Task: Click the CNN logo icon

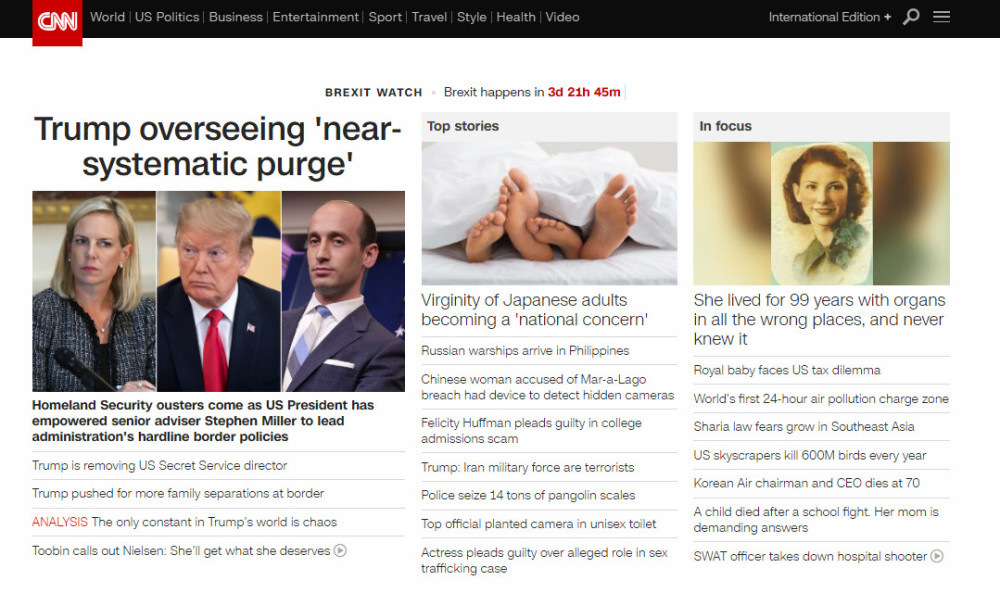Action: 57,22
